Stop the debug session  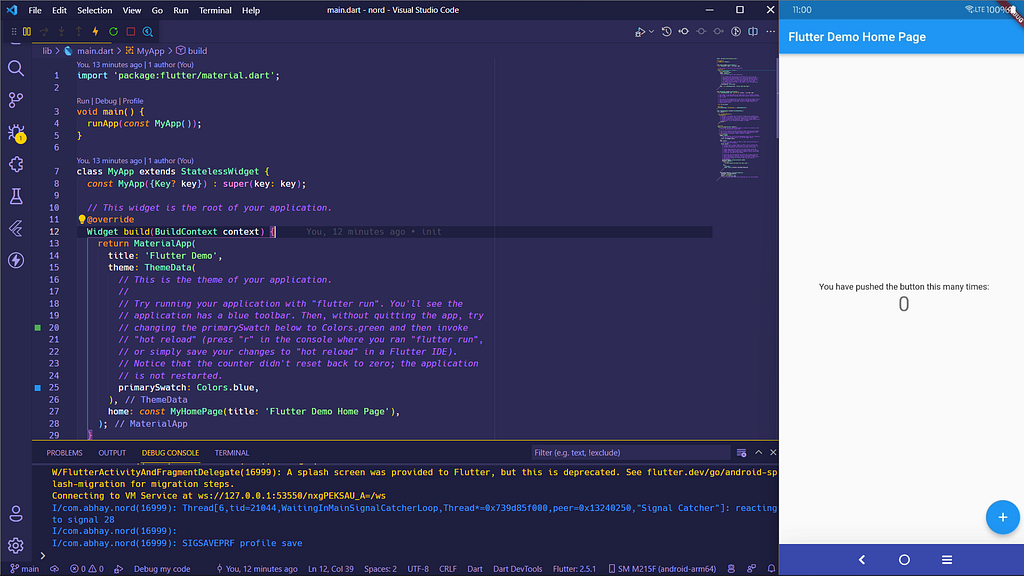pyautogui.click(x=131, y=31)
